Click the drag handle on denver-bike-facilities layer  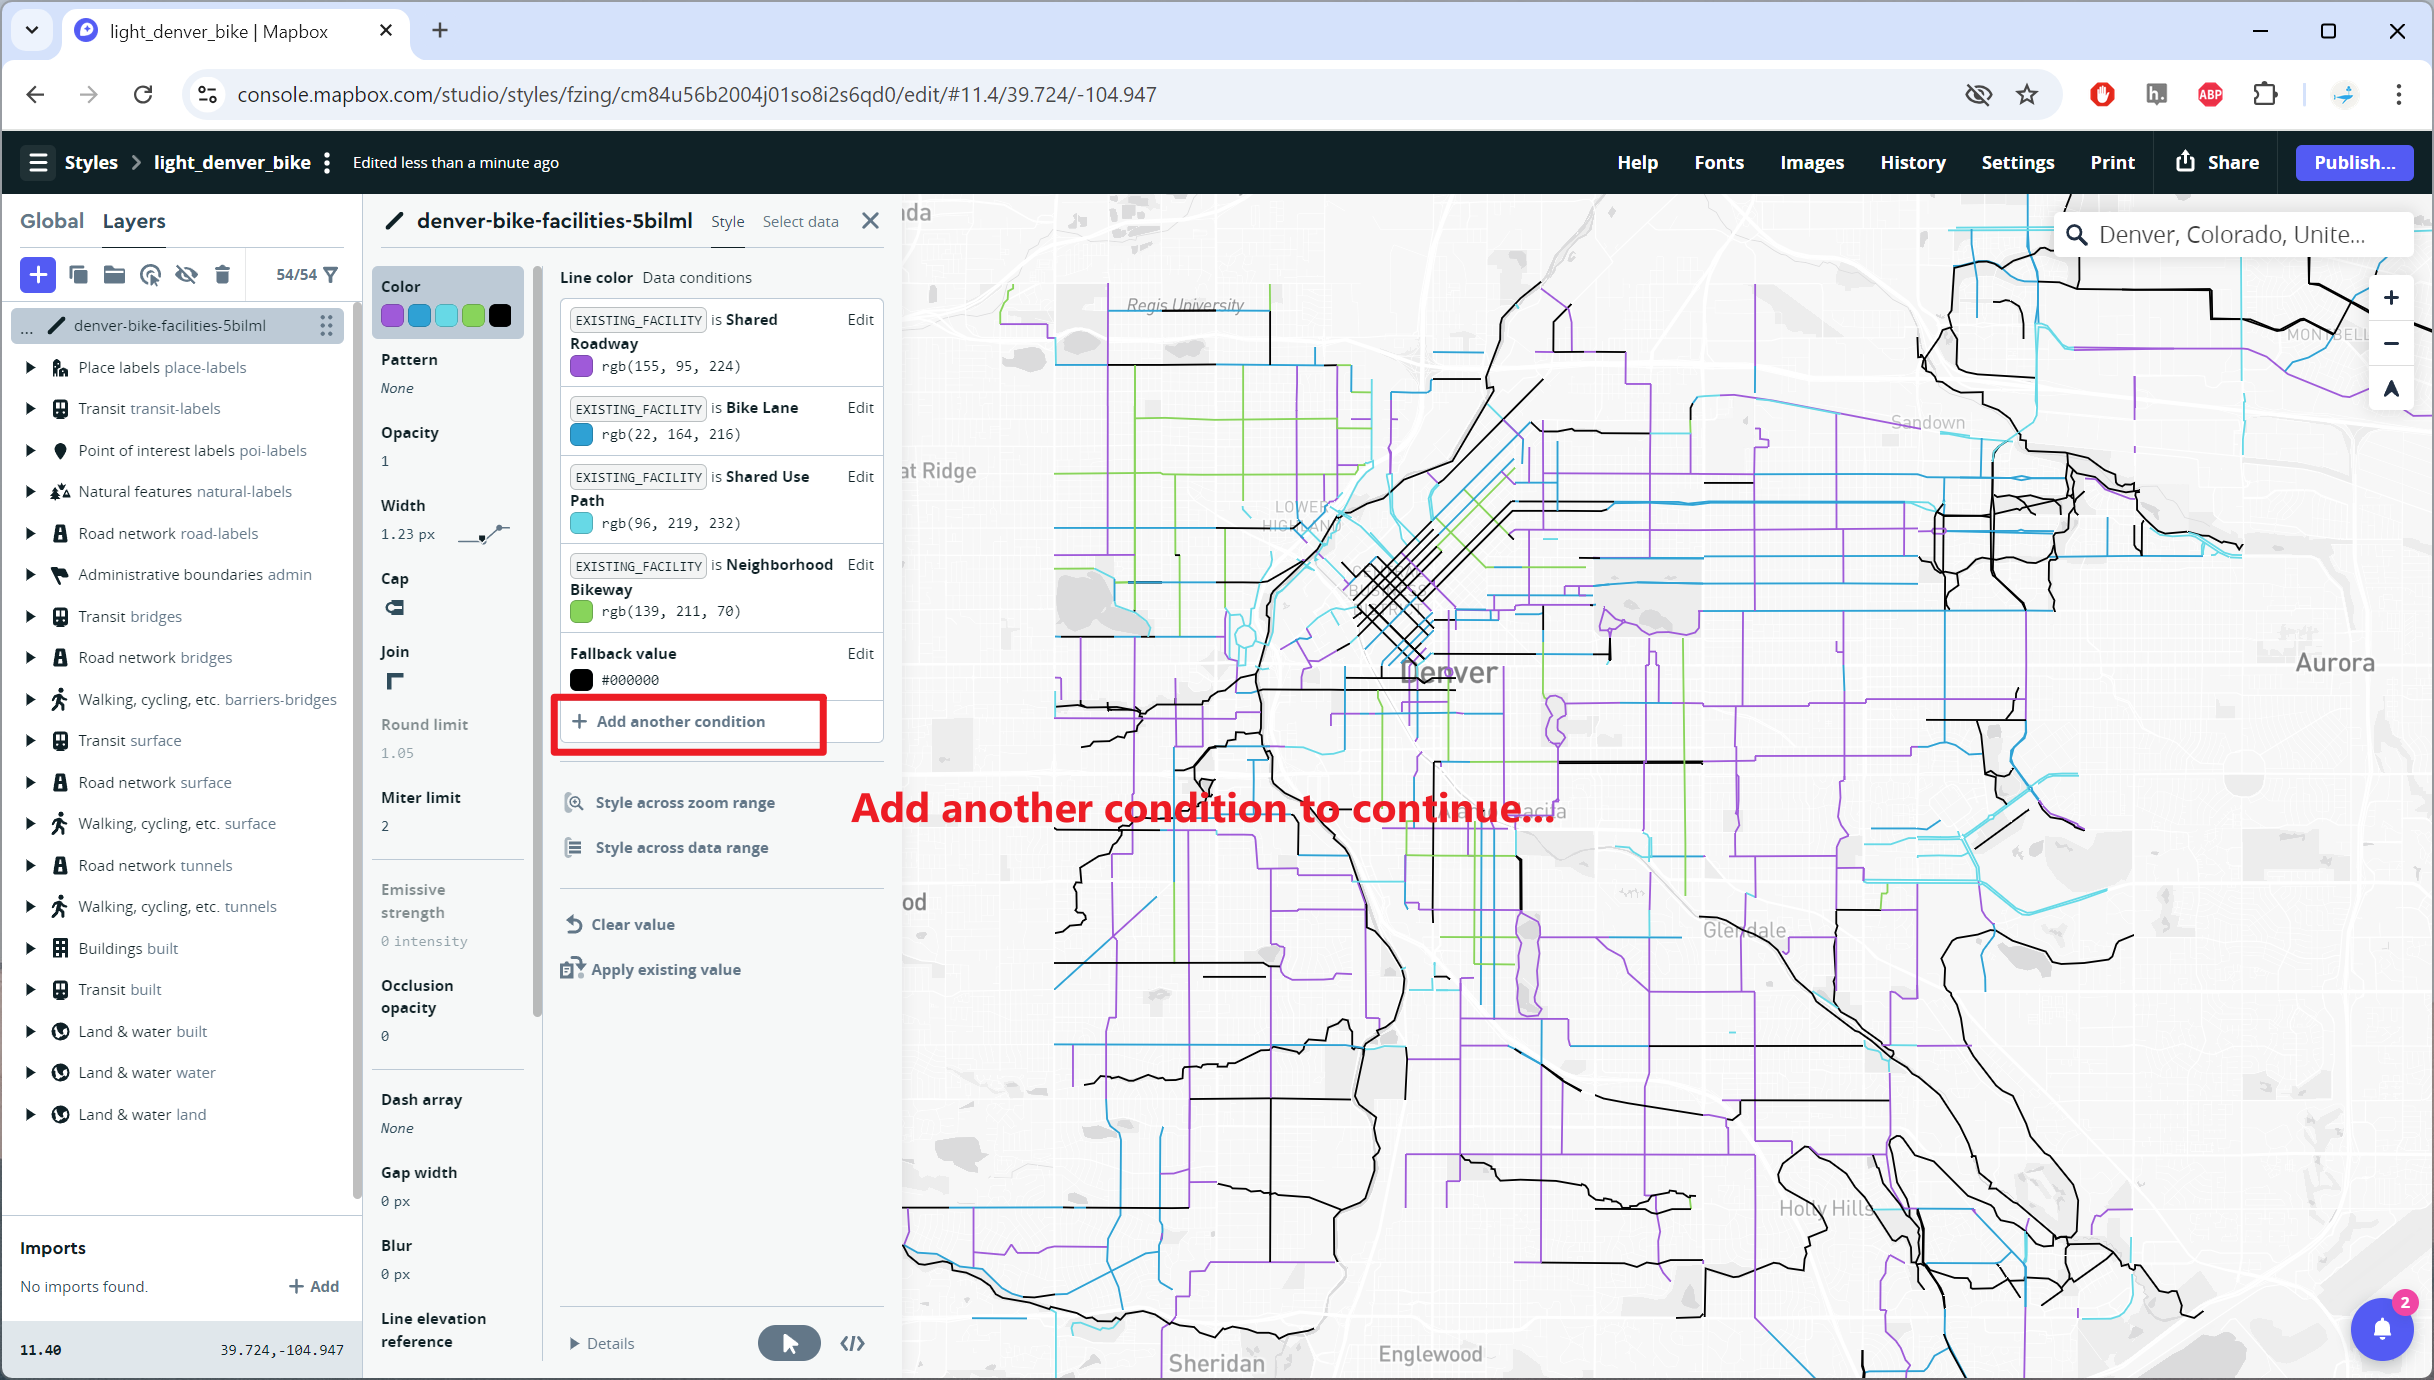tap(326, 325)
